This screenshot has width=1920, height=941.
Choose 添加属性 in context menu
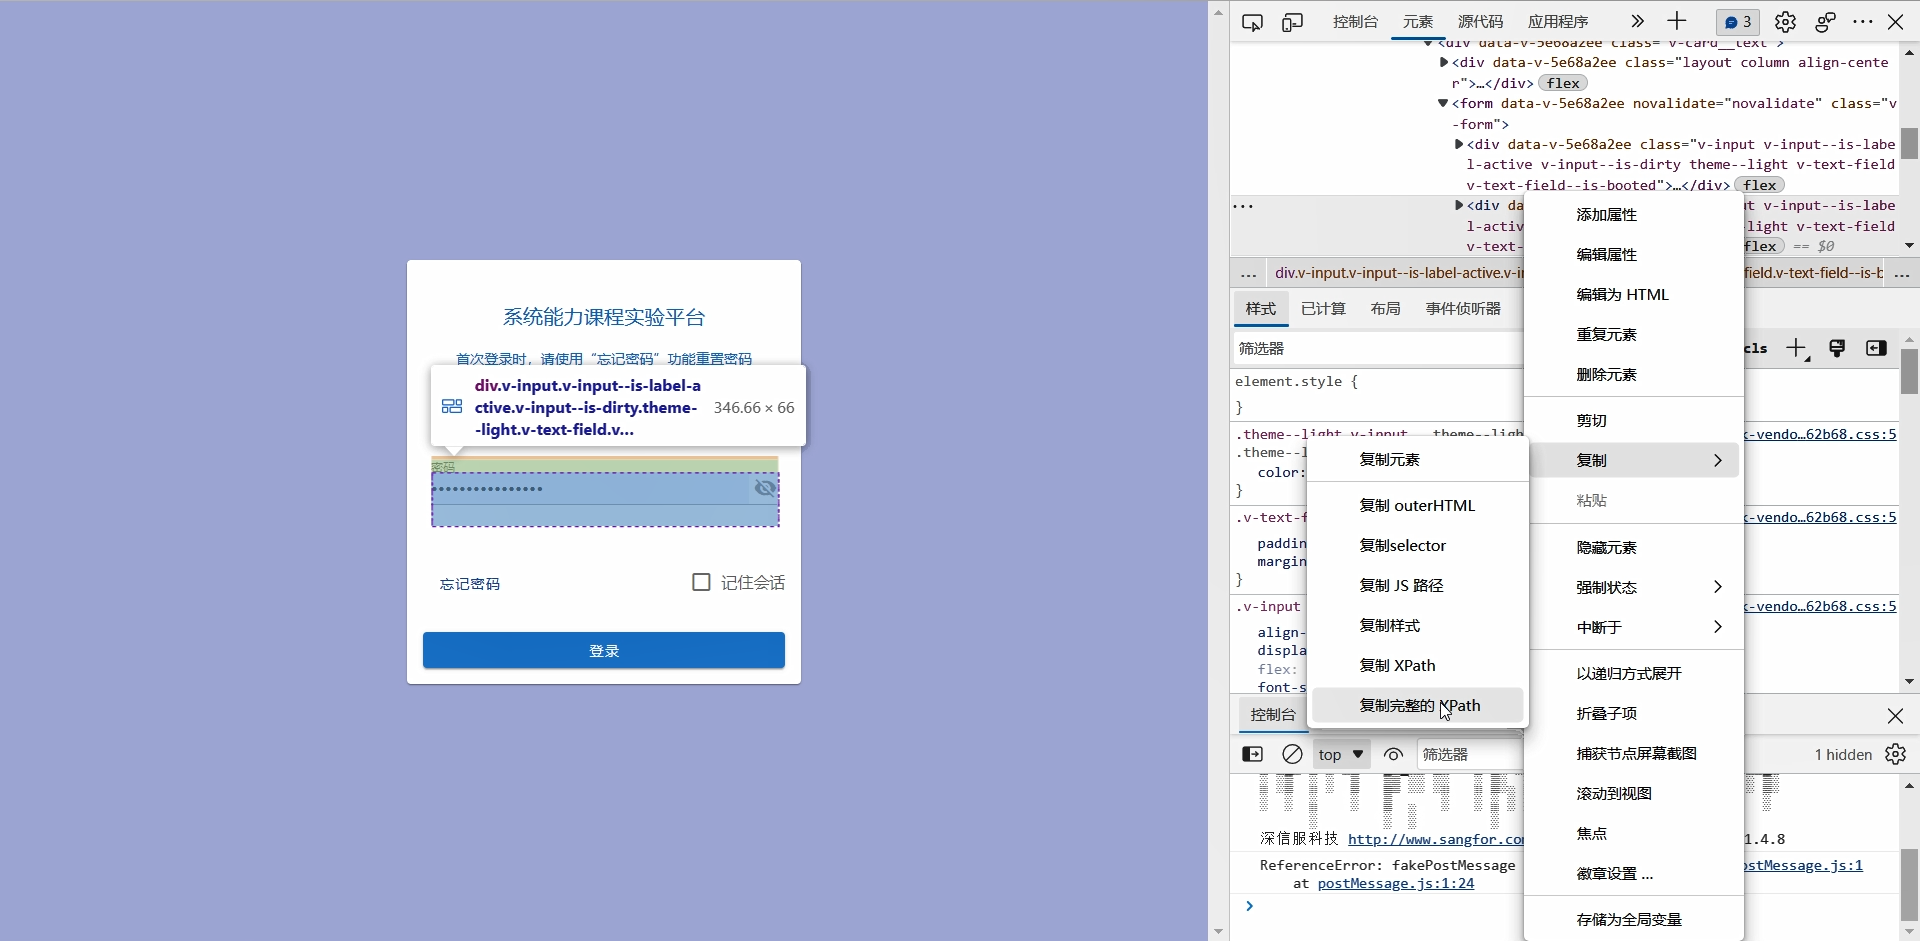tap(1635, 214)
